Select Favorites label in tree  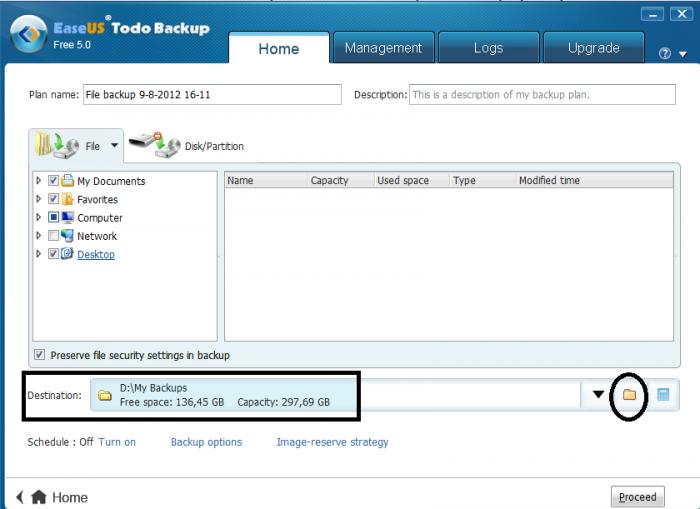(97, 199)
